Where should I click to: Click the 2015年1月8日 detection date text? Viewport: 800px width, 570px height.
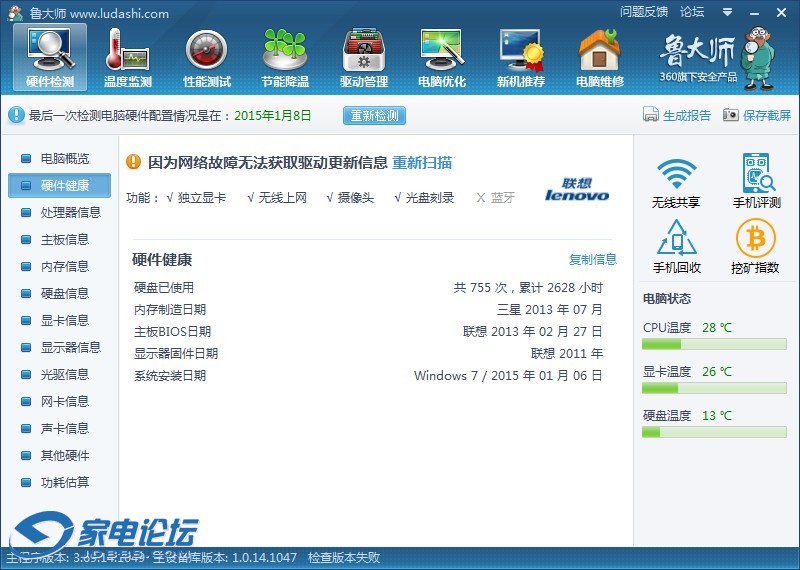(272, 115)
